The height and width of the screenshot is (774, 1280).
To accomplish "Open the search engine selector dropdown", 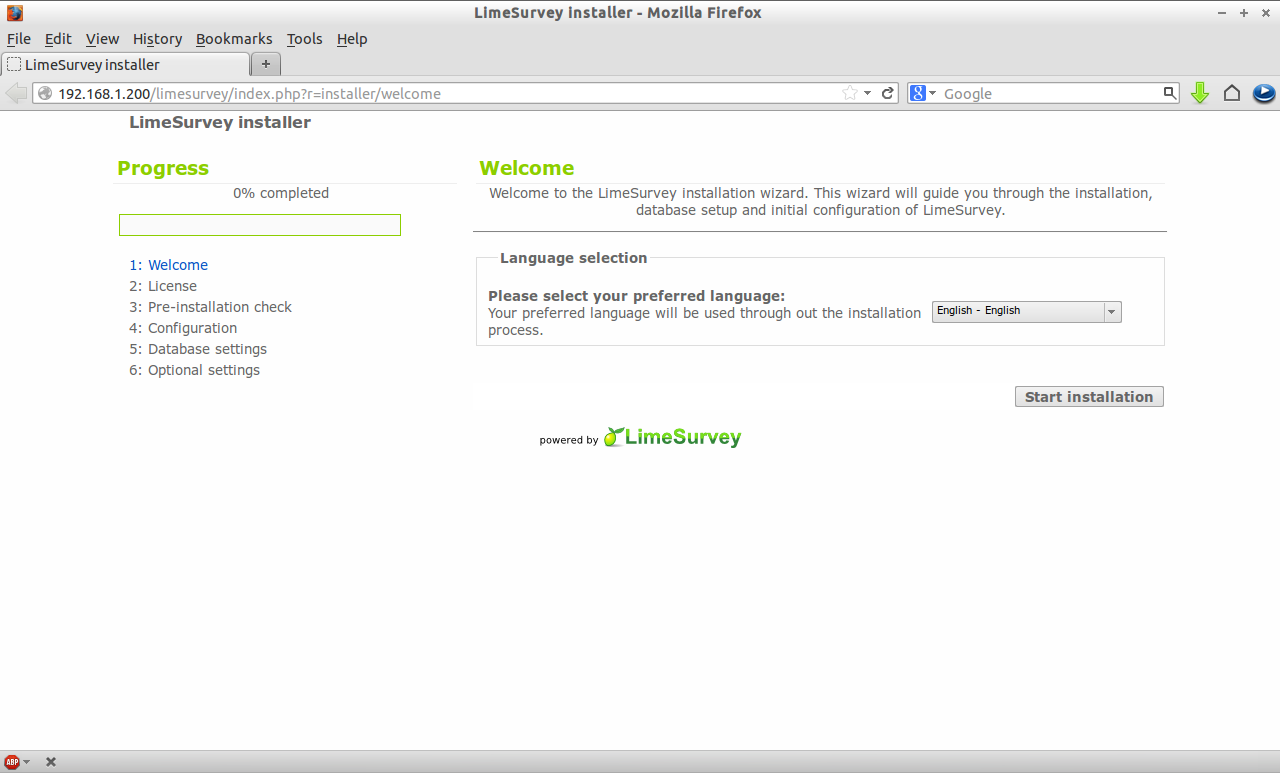I will 932,93.
